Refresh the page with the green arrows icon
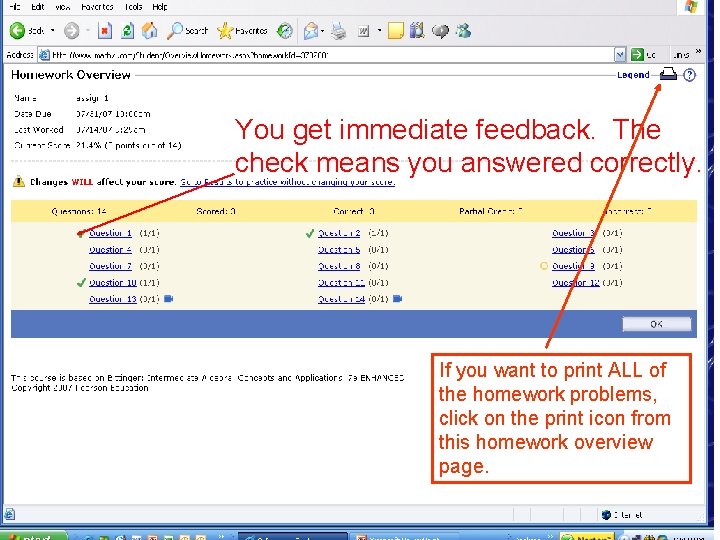 coord(128,31)
